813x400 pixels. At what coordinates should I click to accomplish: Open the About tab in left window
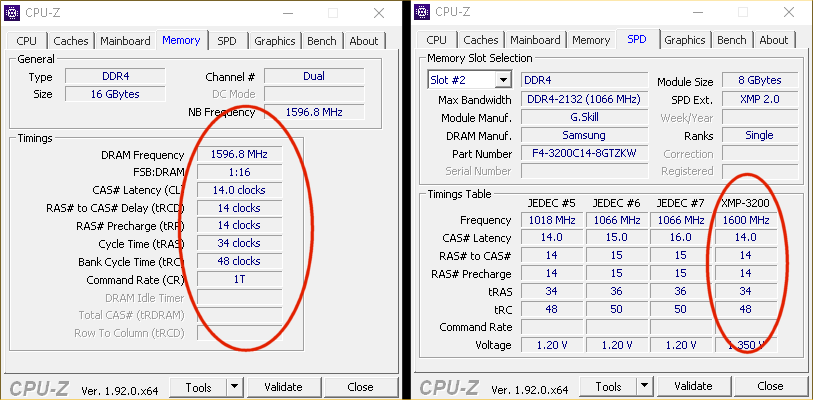pyautogui.click(x=364, y=41)
